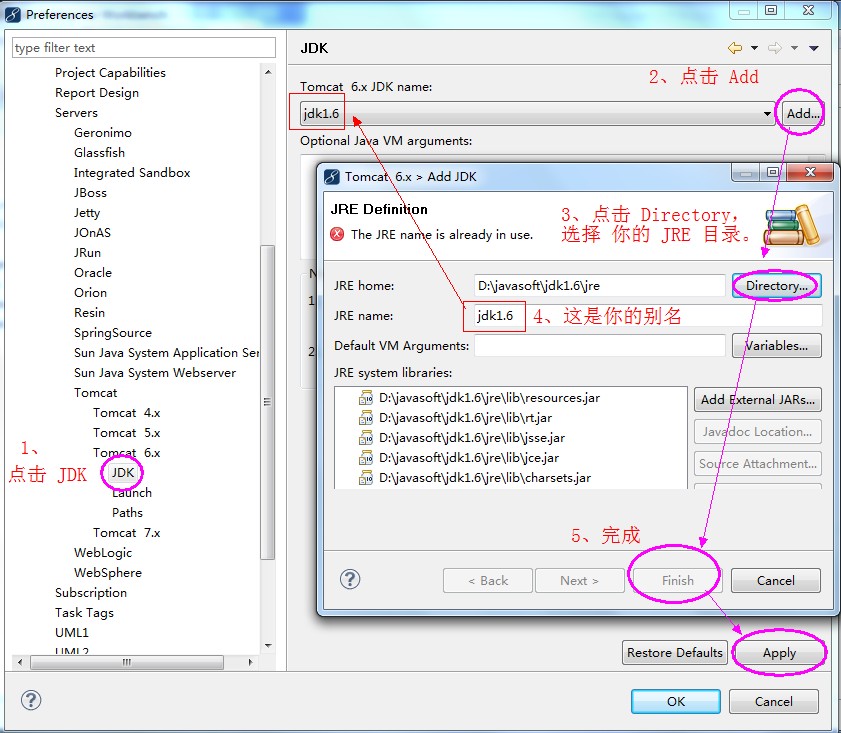
Task: Click the jar icon beside resources.jar
Action: pos(366,398)
